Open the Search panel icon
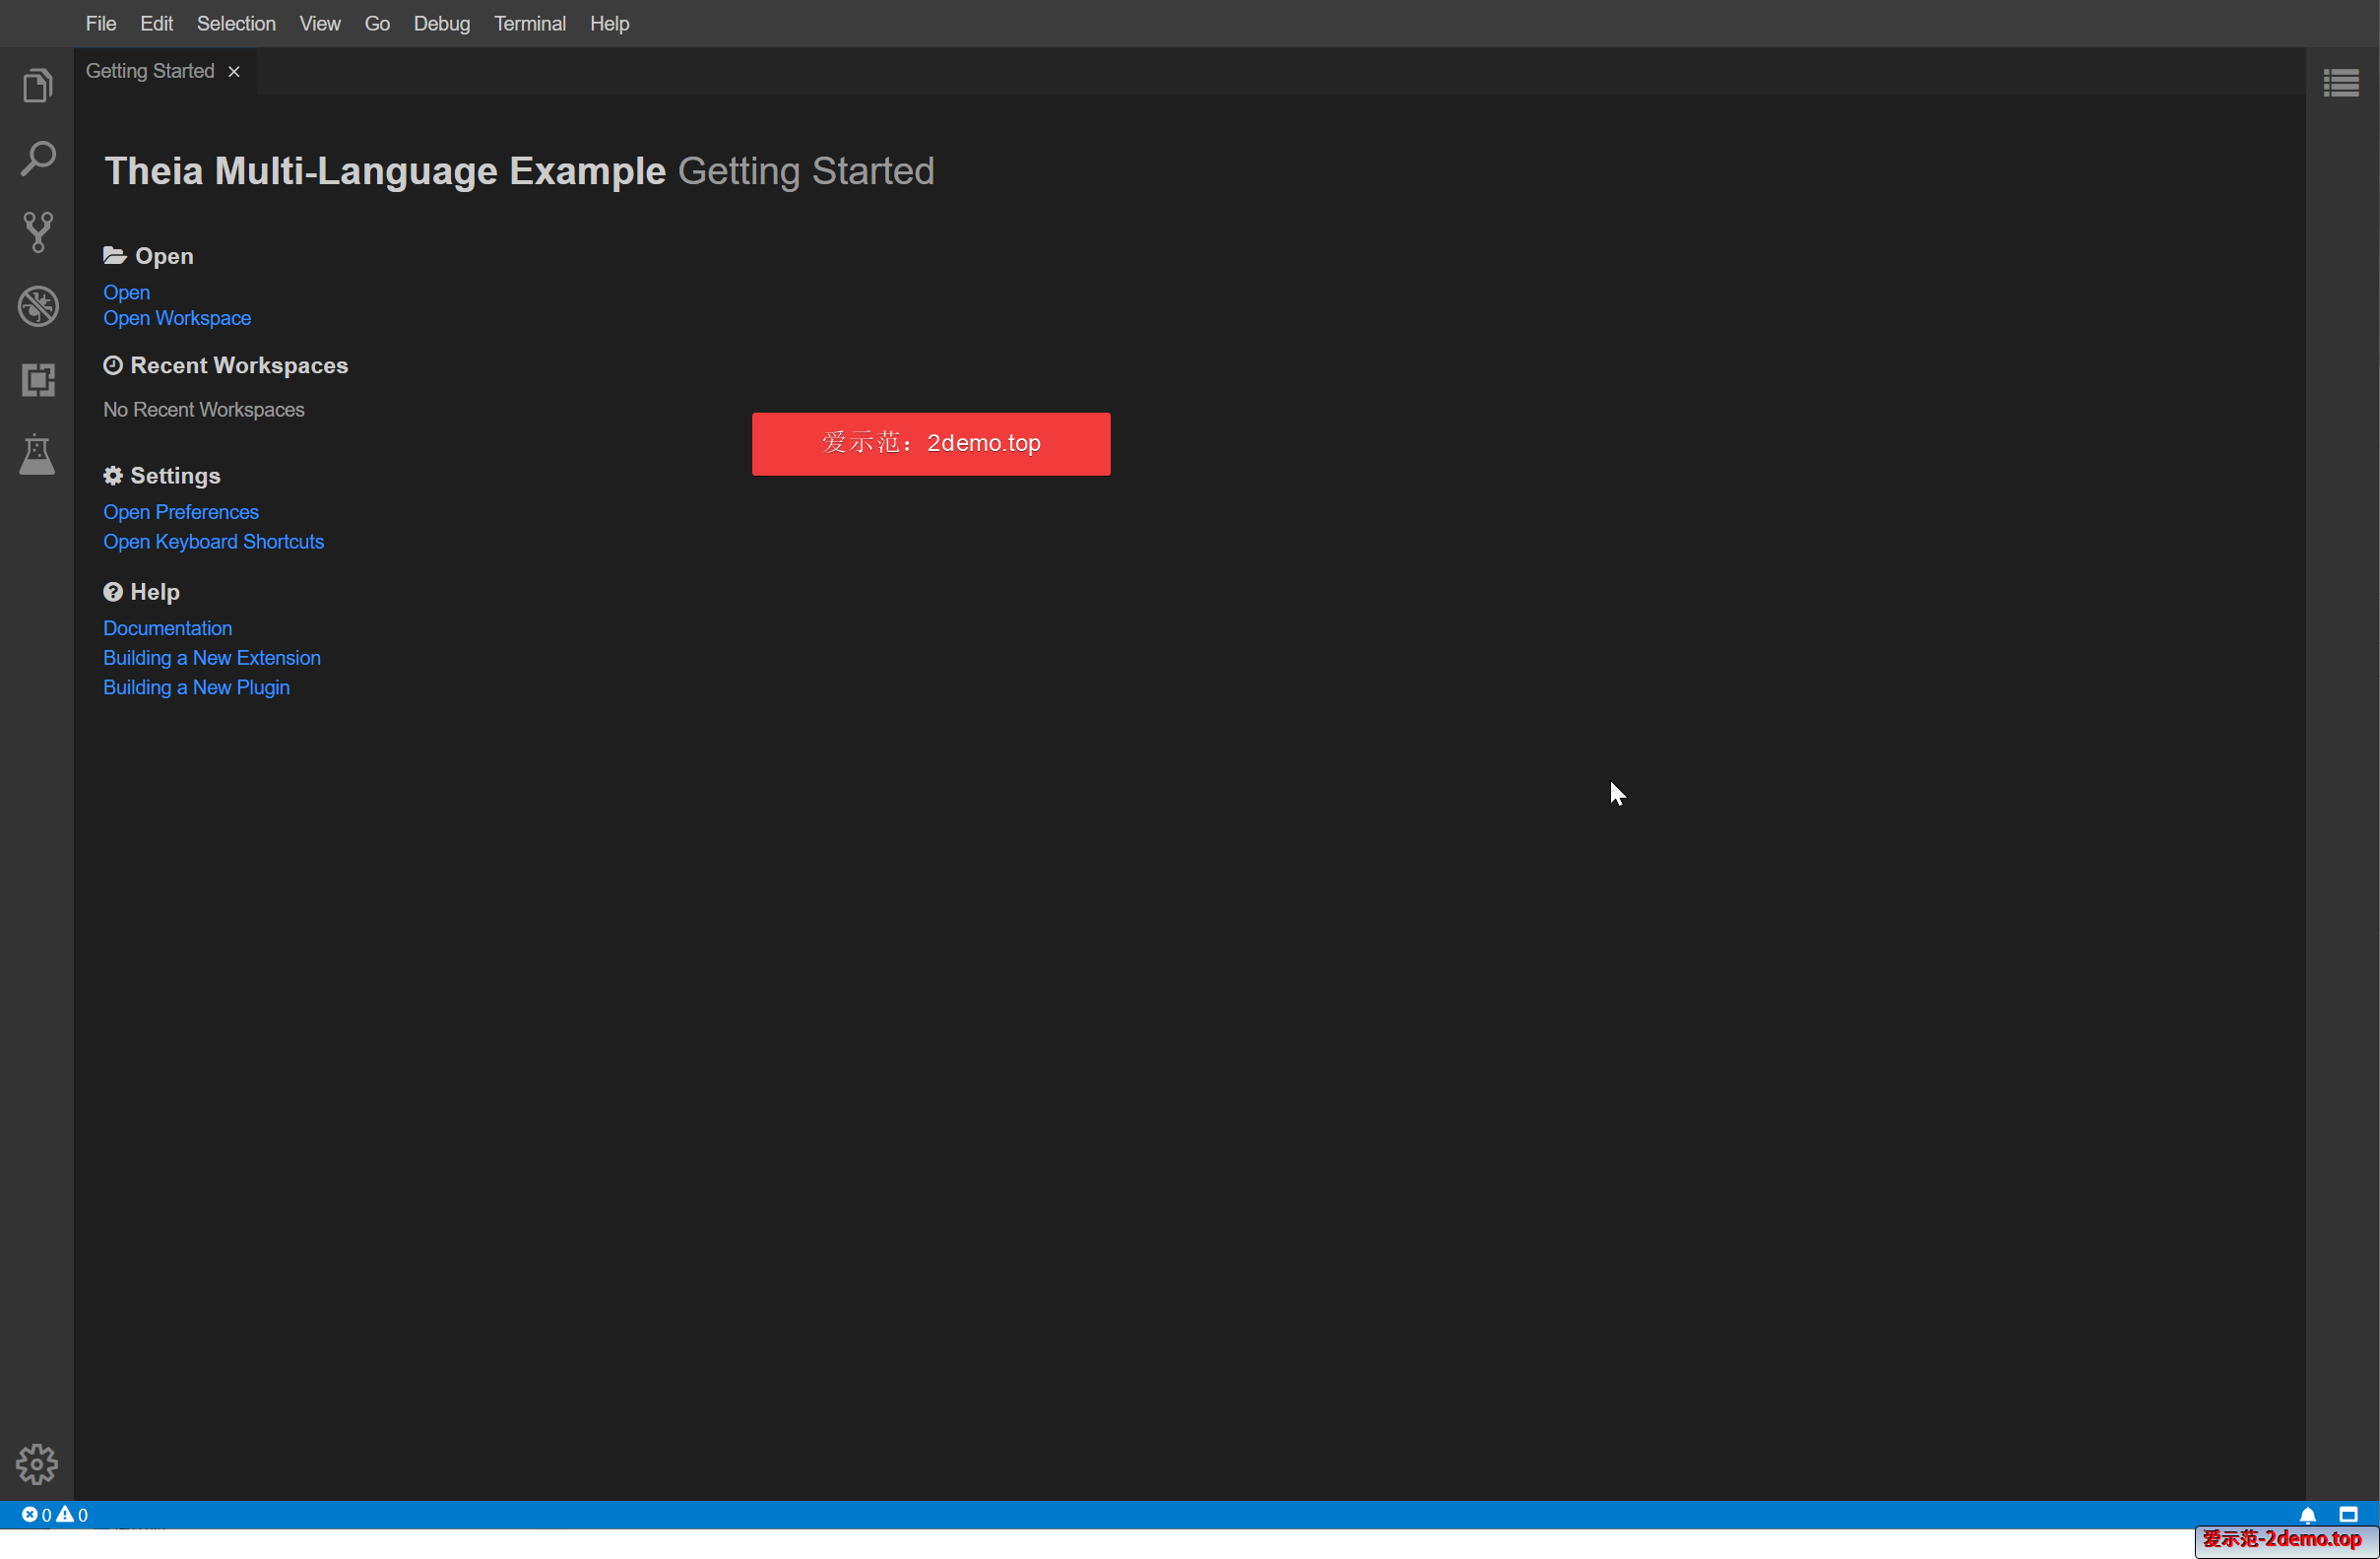This screenshot has height=1559, width=2380. pos(37,158)
